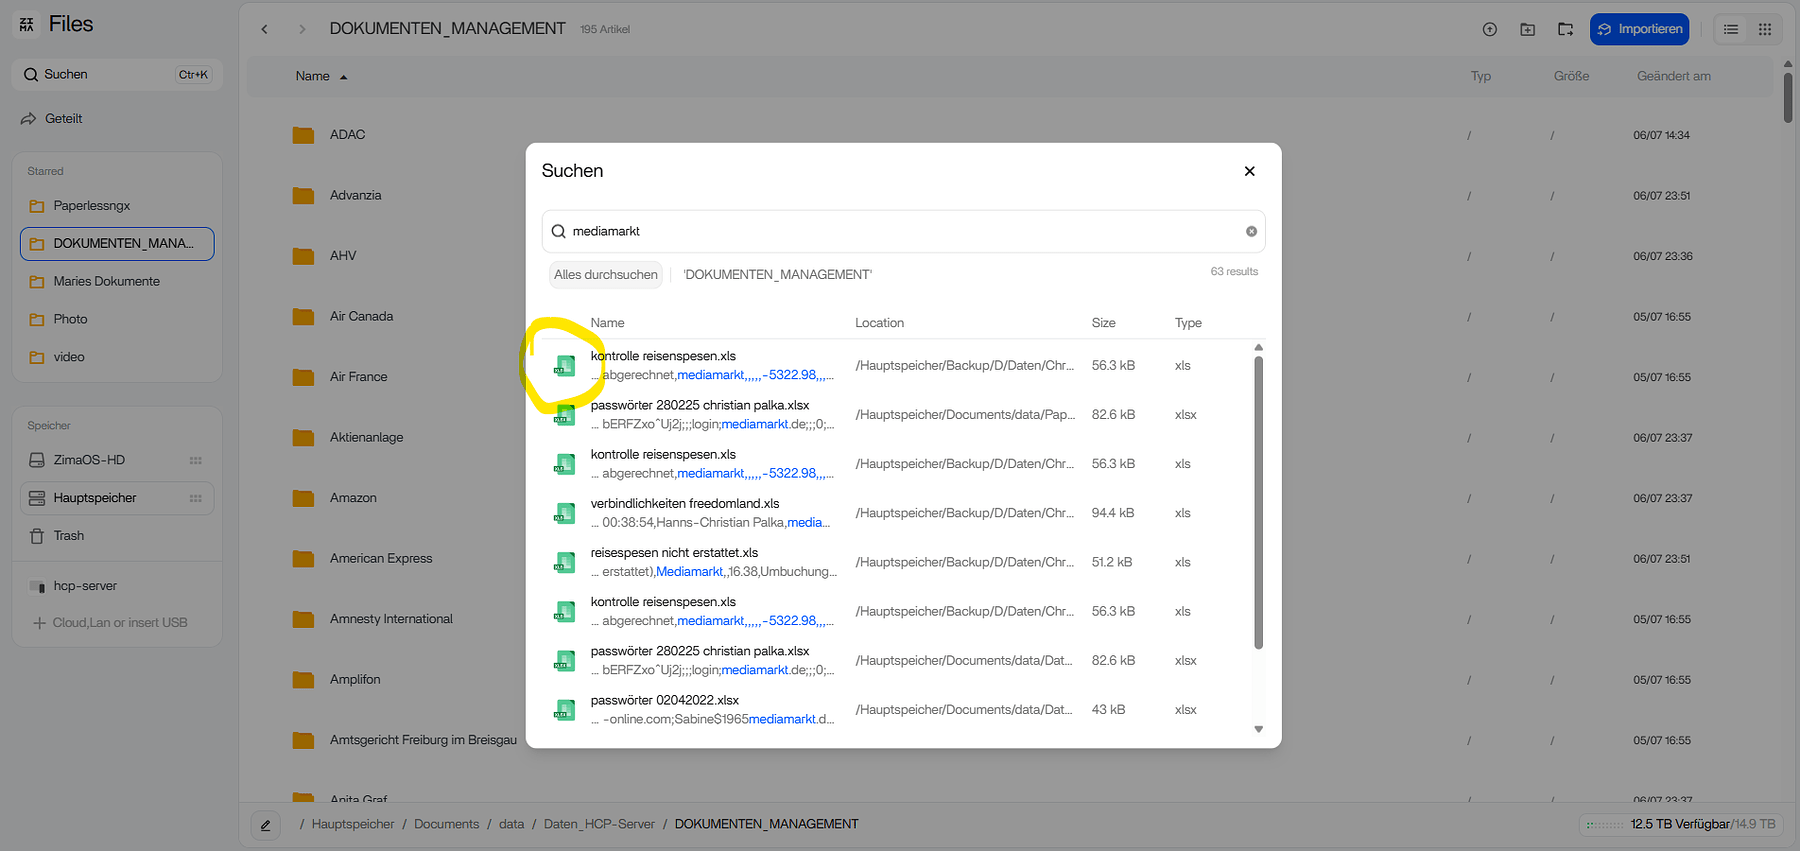Screen dimensions: 1800x851
Task: Click the 12.5 TB Verfügbar storage indicator
Action: pyautogui.click(x=1681, y=825)
